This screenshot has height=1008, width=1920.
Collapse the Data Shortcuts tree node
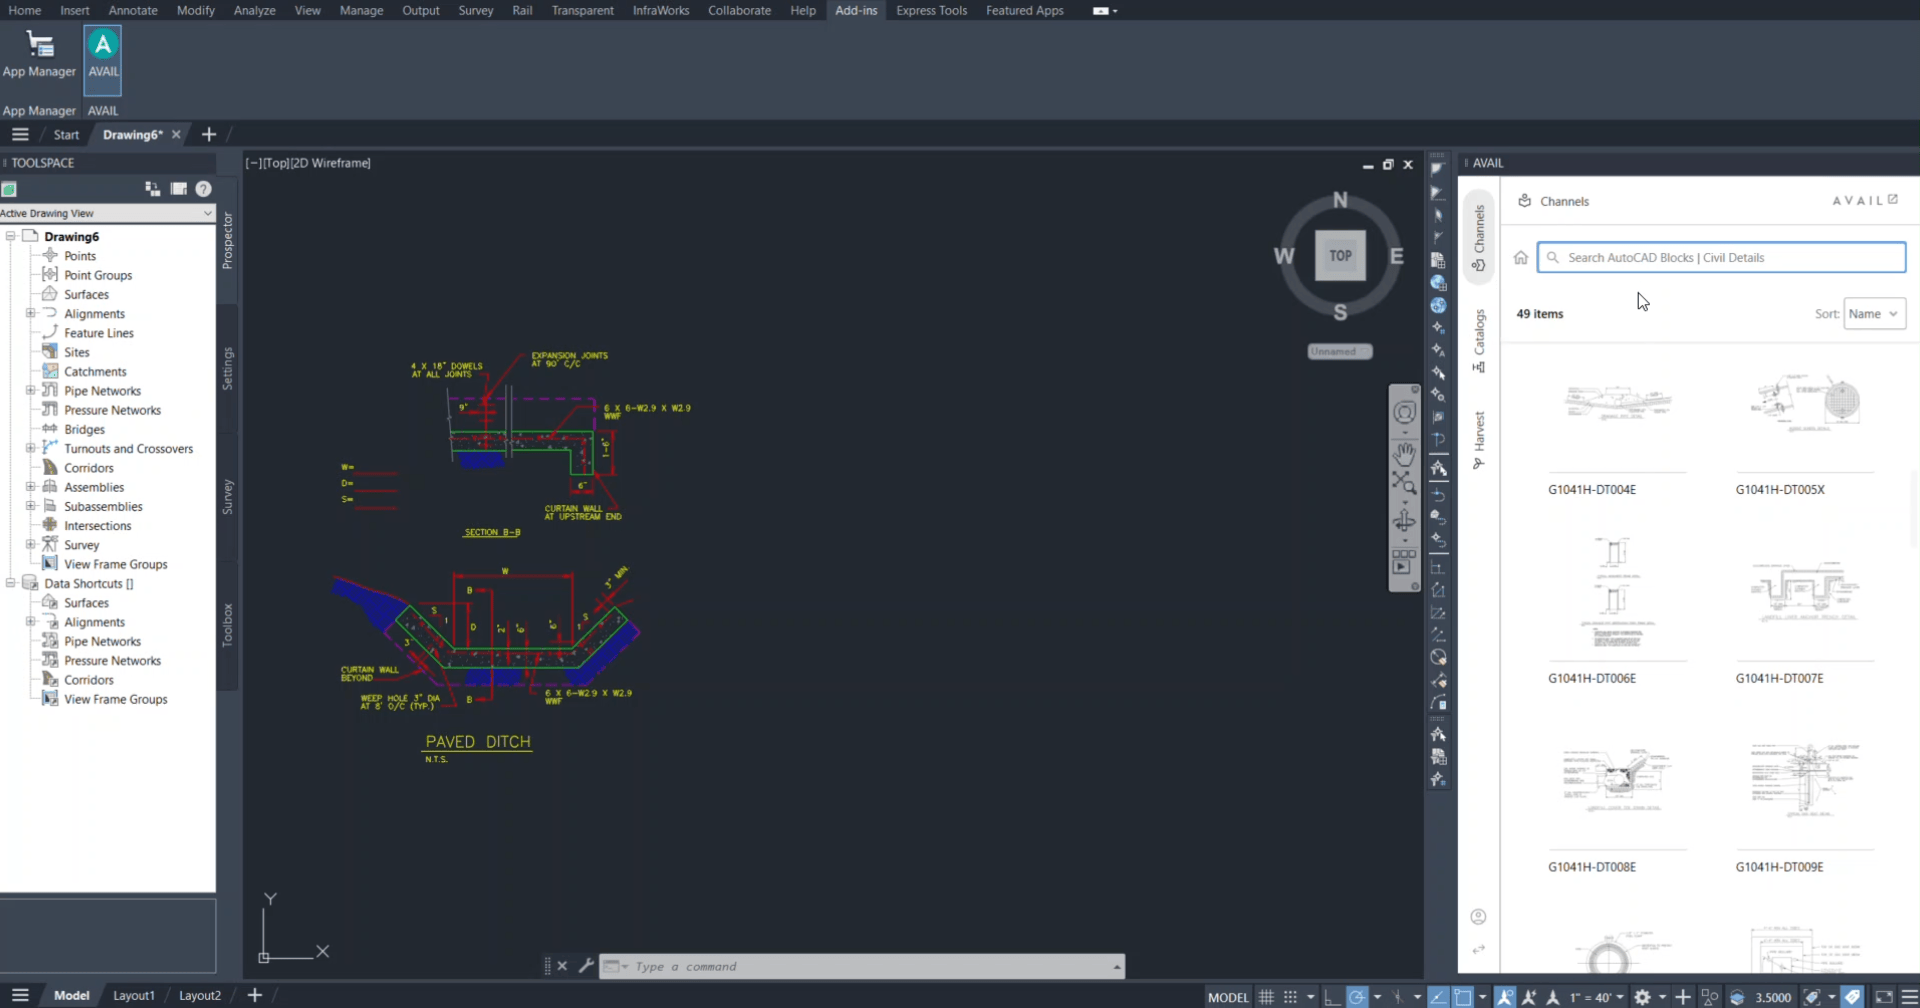point(11,584)
